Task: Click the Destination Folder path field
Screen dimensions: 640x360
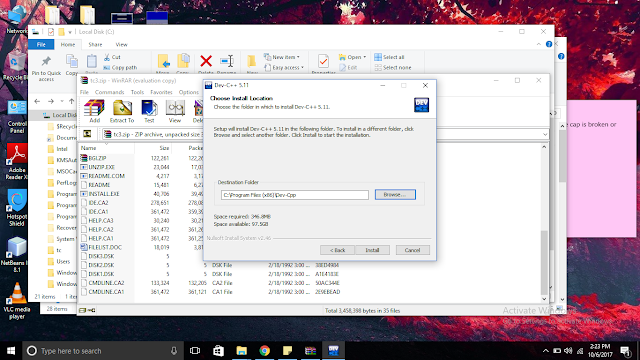Action: 295,195
